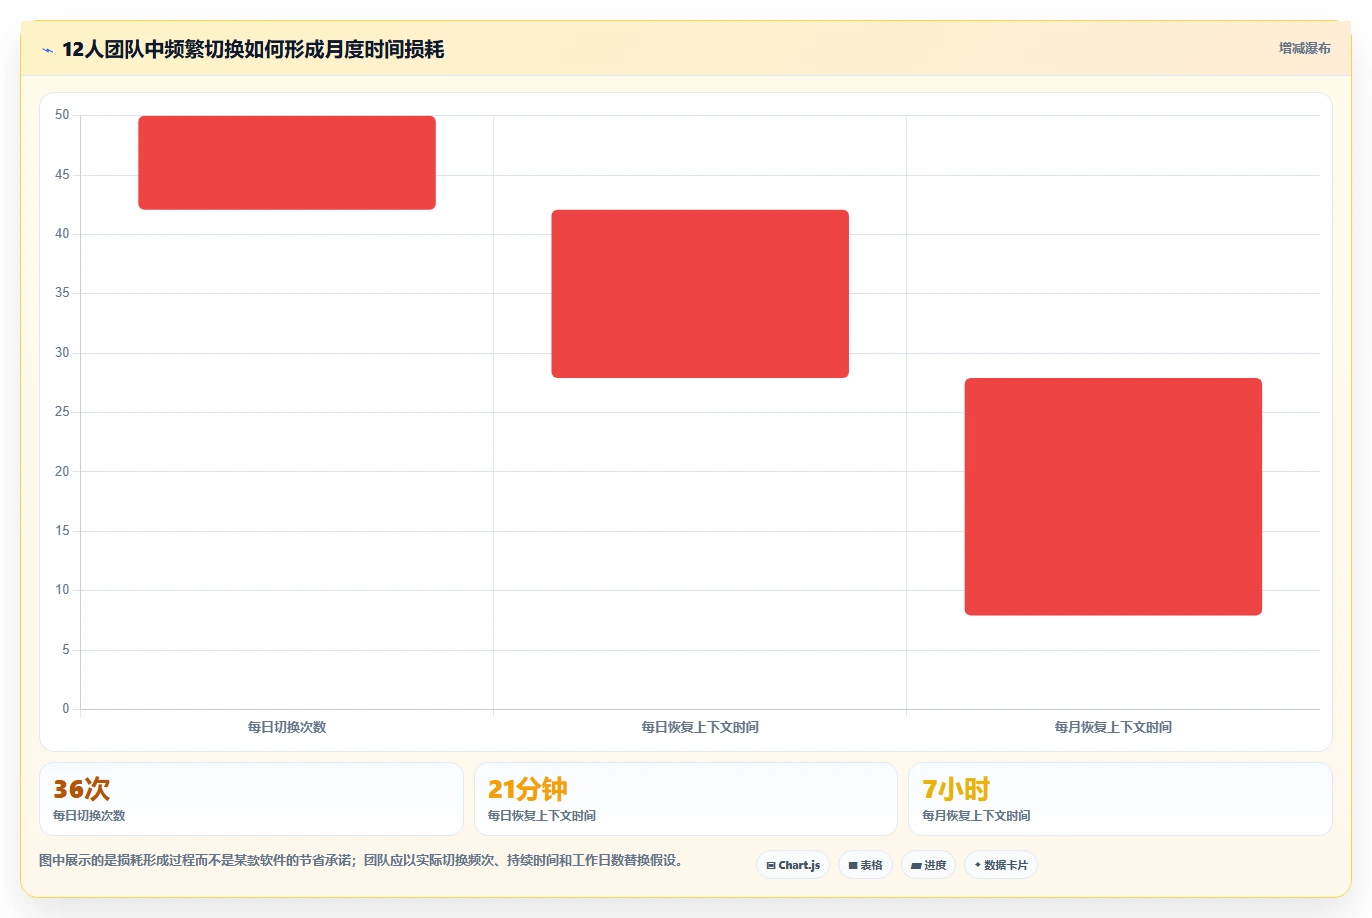Select the 表格 tag chip
Screen dimensions: 1372x918
coord(865,865)
